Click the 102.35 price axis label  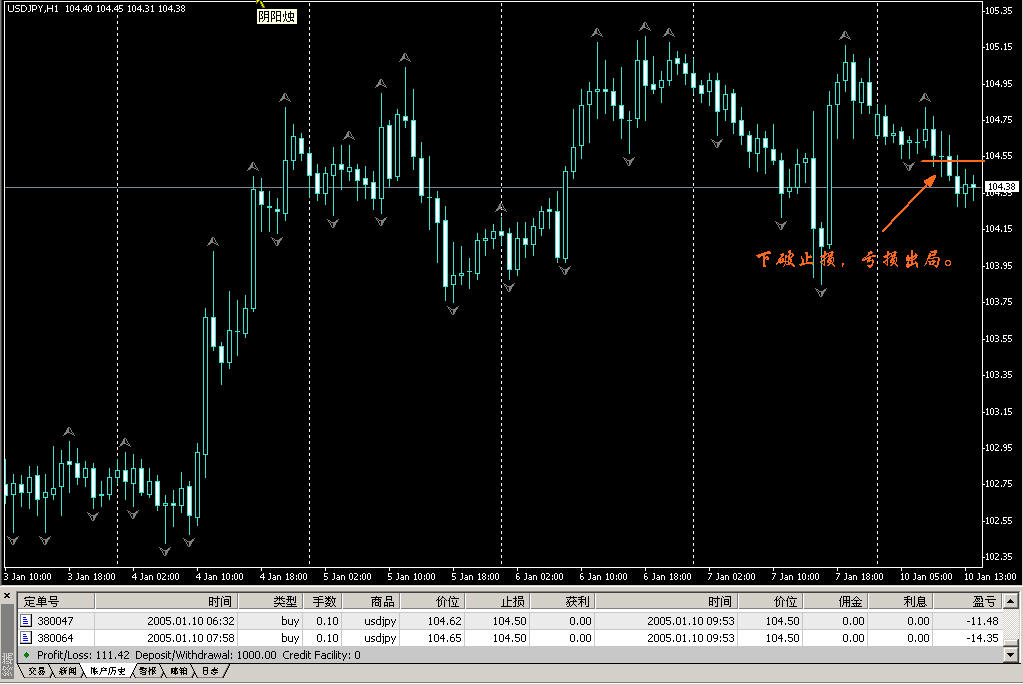point(999,556)
